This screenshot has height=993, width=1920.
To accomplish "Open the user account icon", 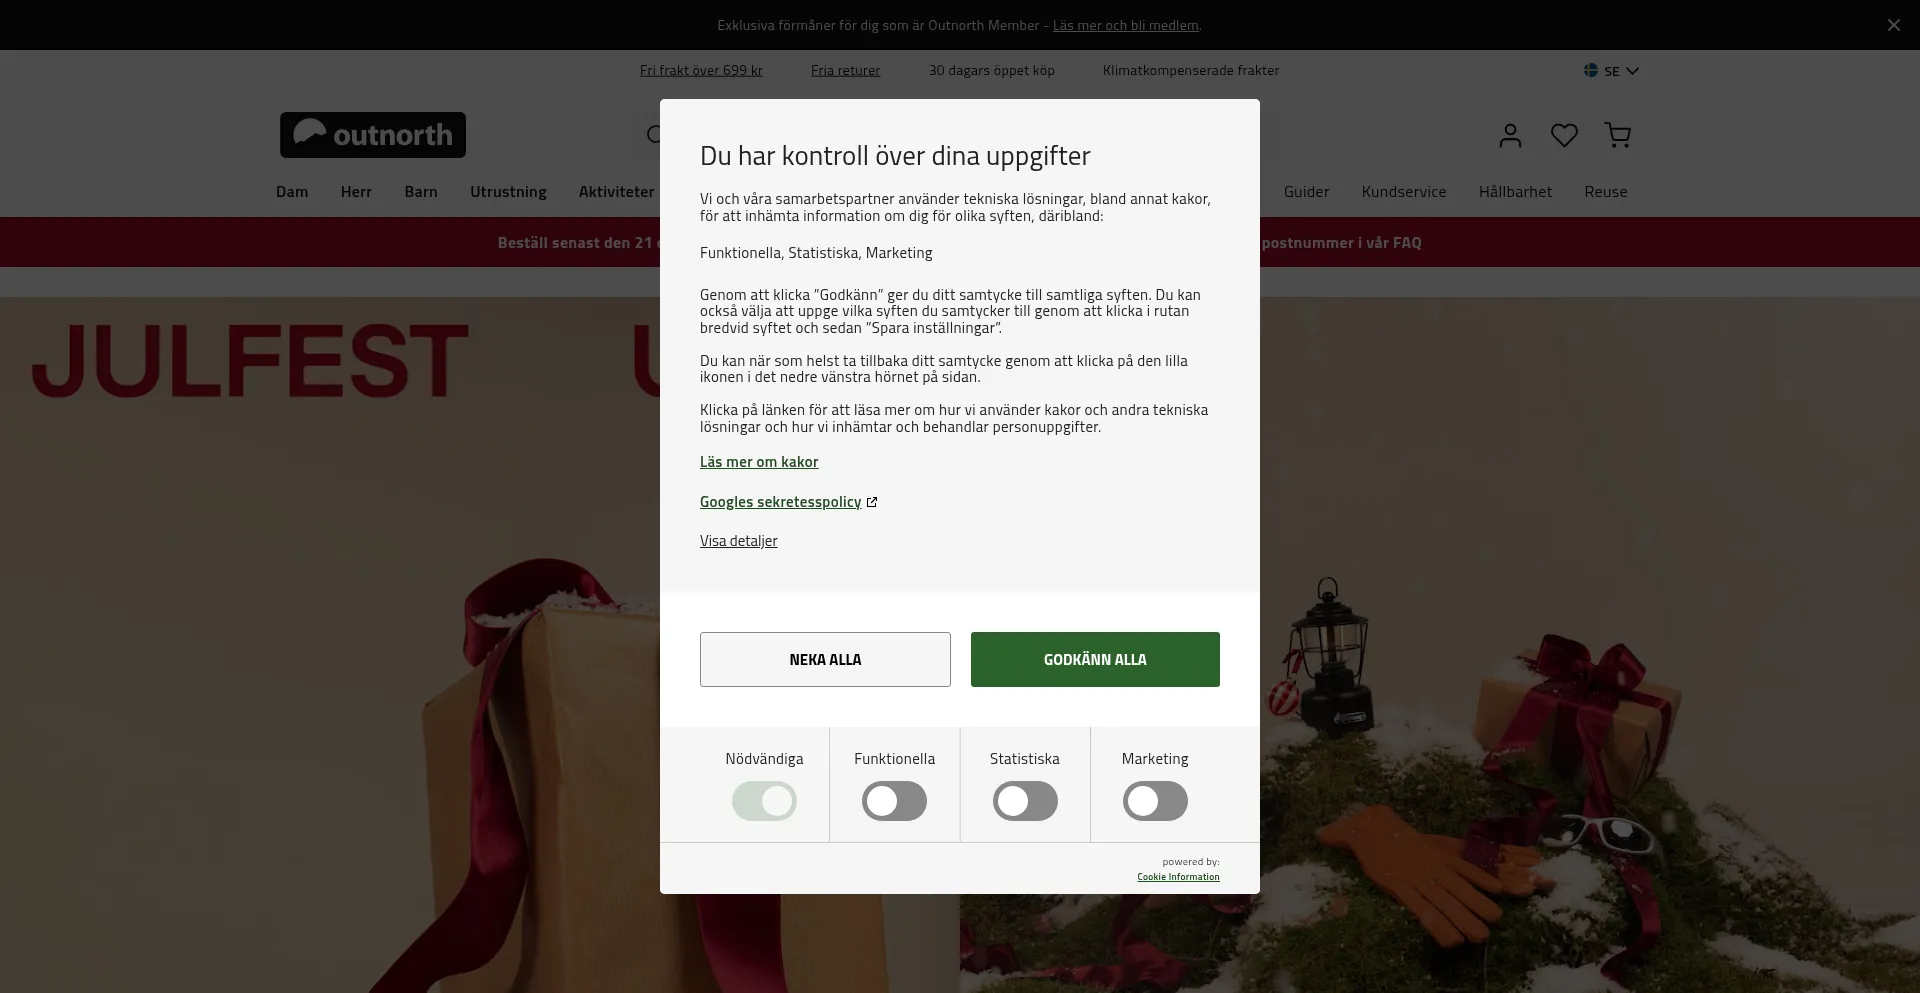I will pyautogui.click(x=1510, y=135).
